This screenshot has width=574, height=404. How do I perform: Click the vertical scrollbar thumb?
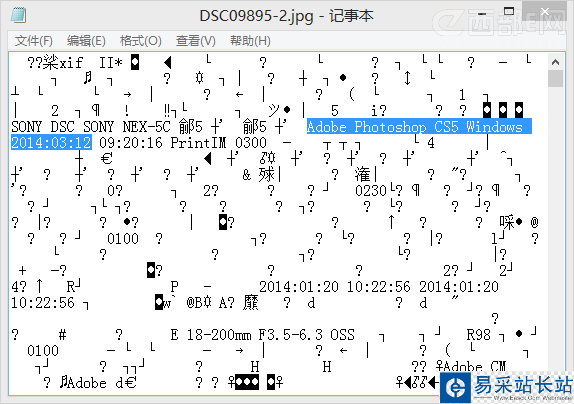555,79
